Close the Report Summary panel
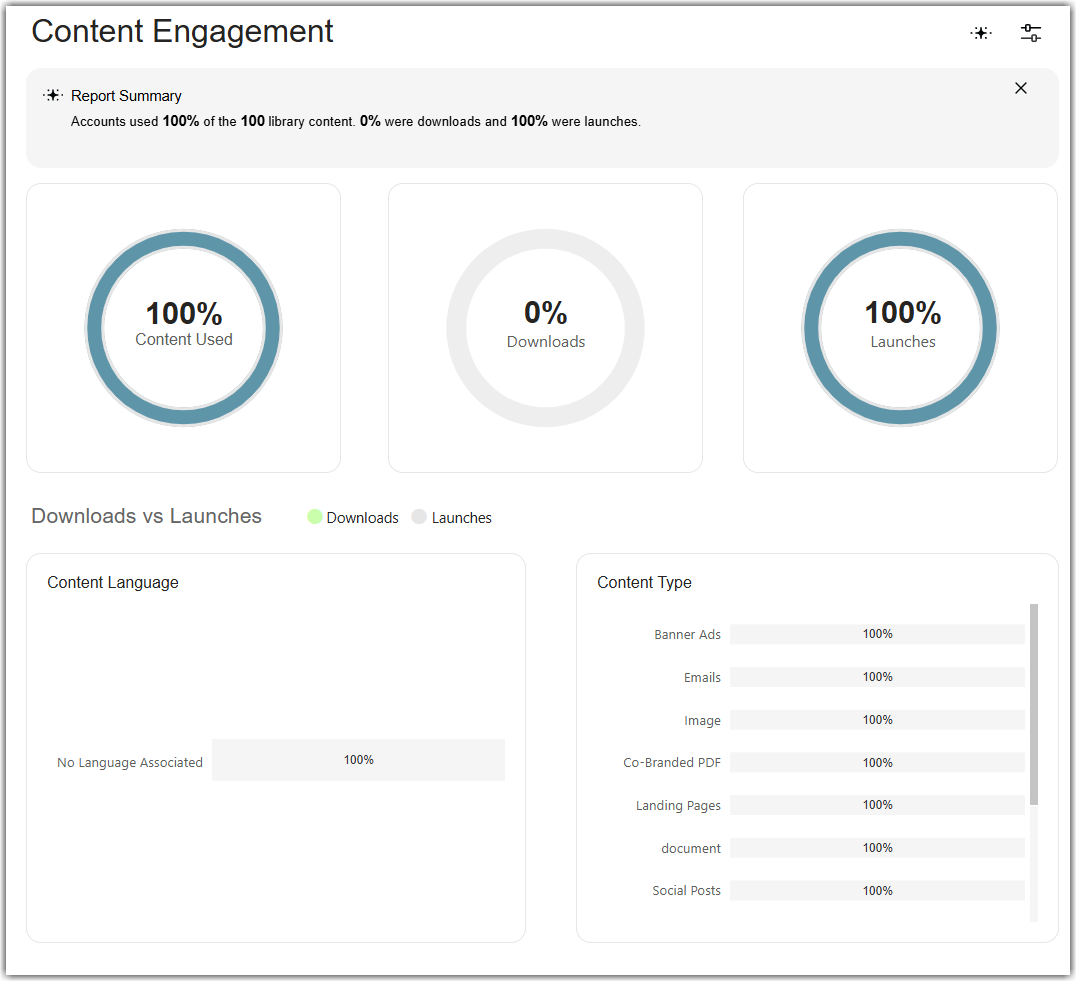The image size is (1077, 982). 1021,88
